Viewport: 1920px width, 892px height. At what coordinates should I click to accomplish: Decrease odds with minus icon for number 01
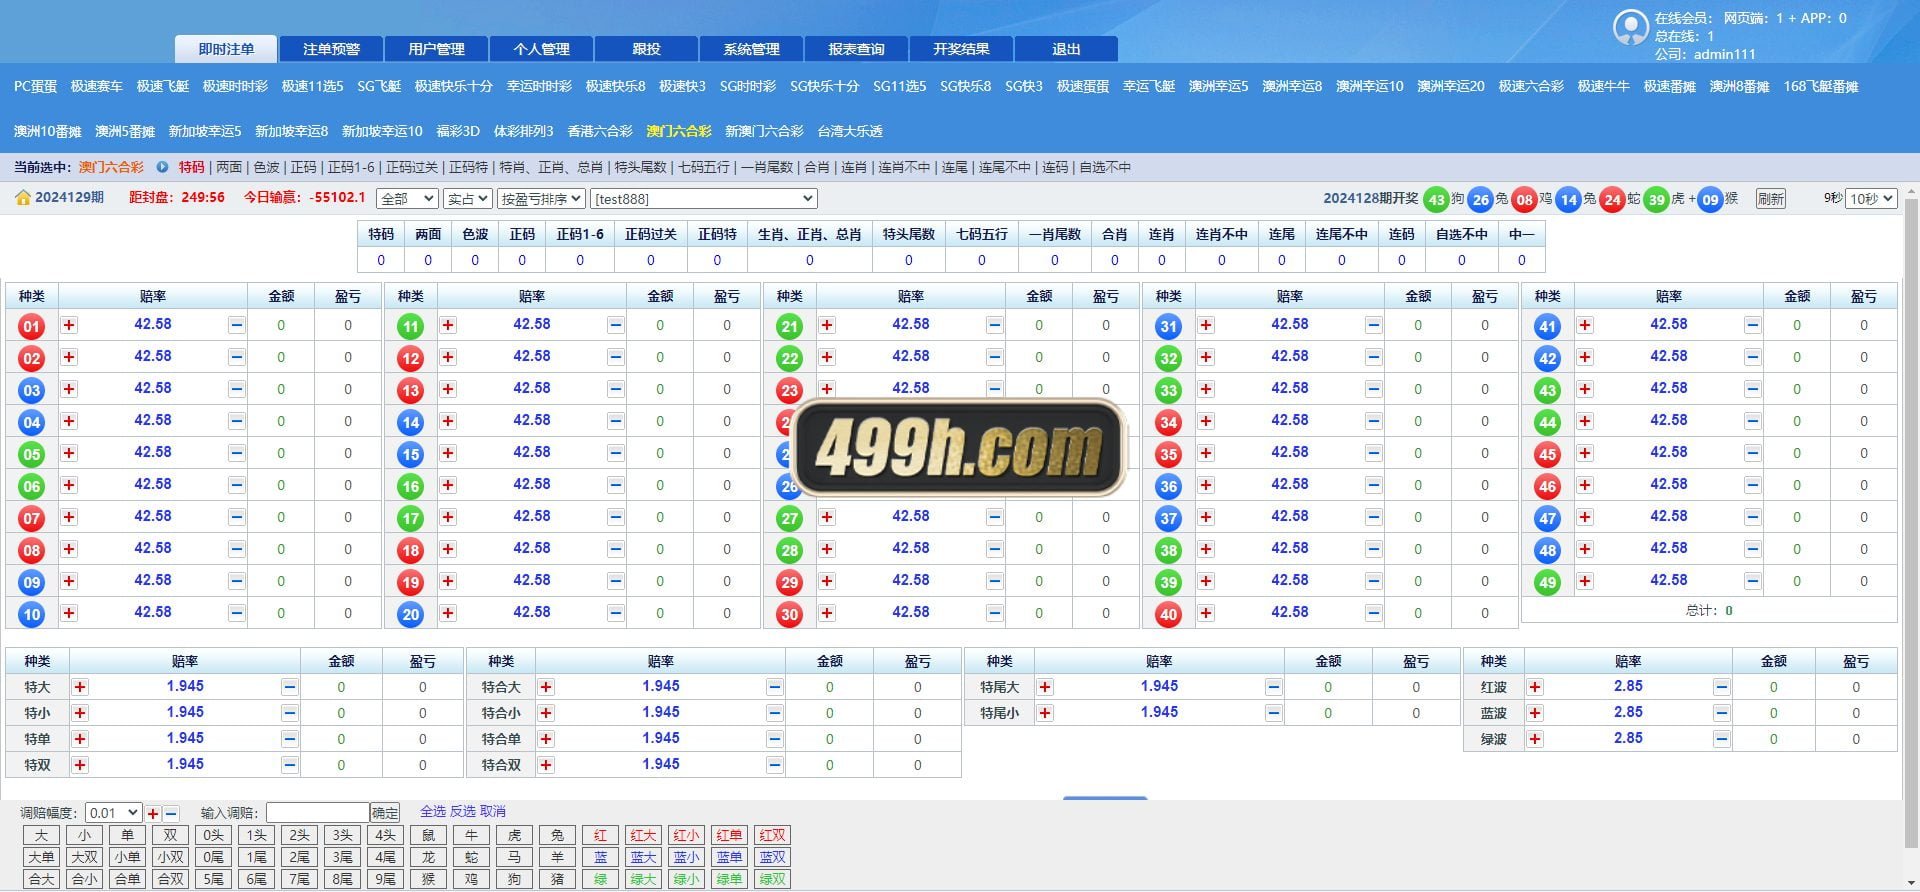236,325
